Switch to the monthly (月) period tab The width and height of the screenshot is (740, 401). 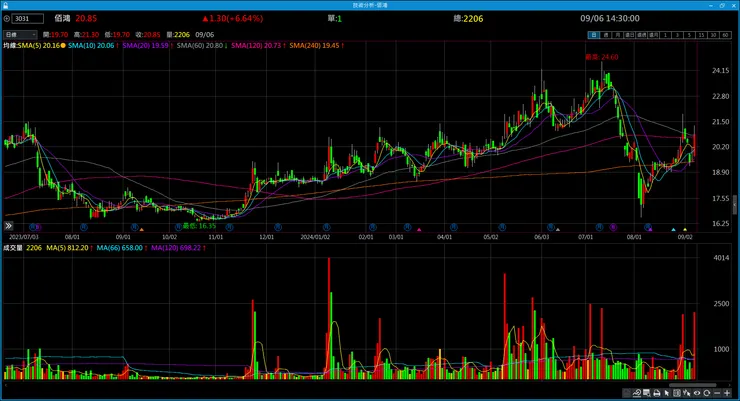click(x=618, y=35)
